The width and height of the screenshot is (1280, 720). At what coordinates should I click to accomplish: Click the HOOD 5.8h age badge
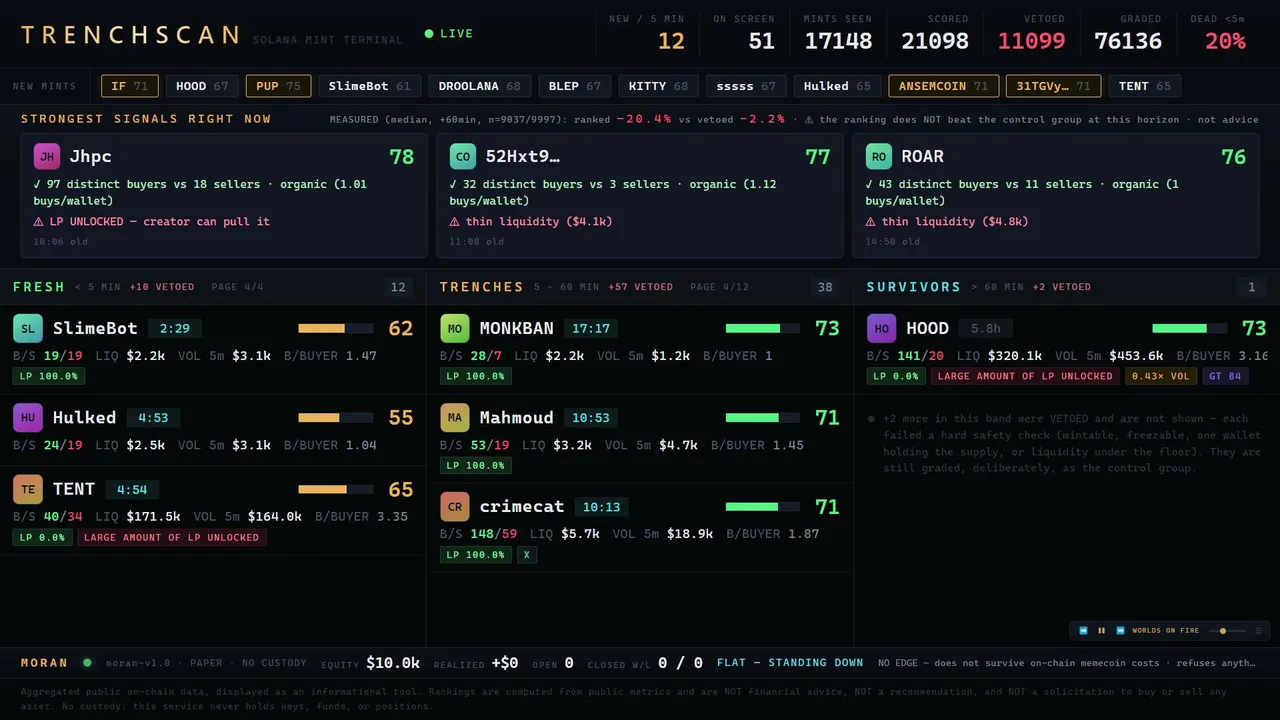point(986,328)
